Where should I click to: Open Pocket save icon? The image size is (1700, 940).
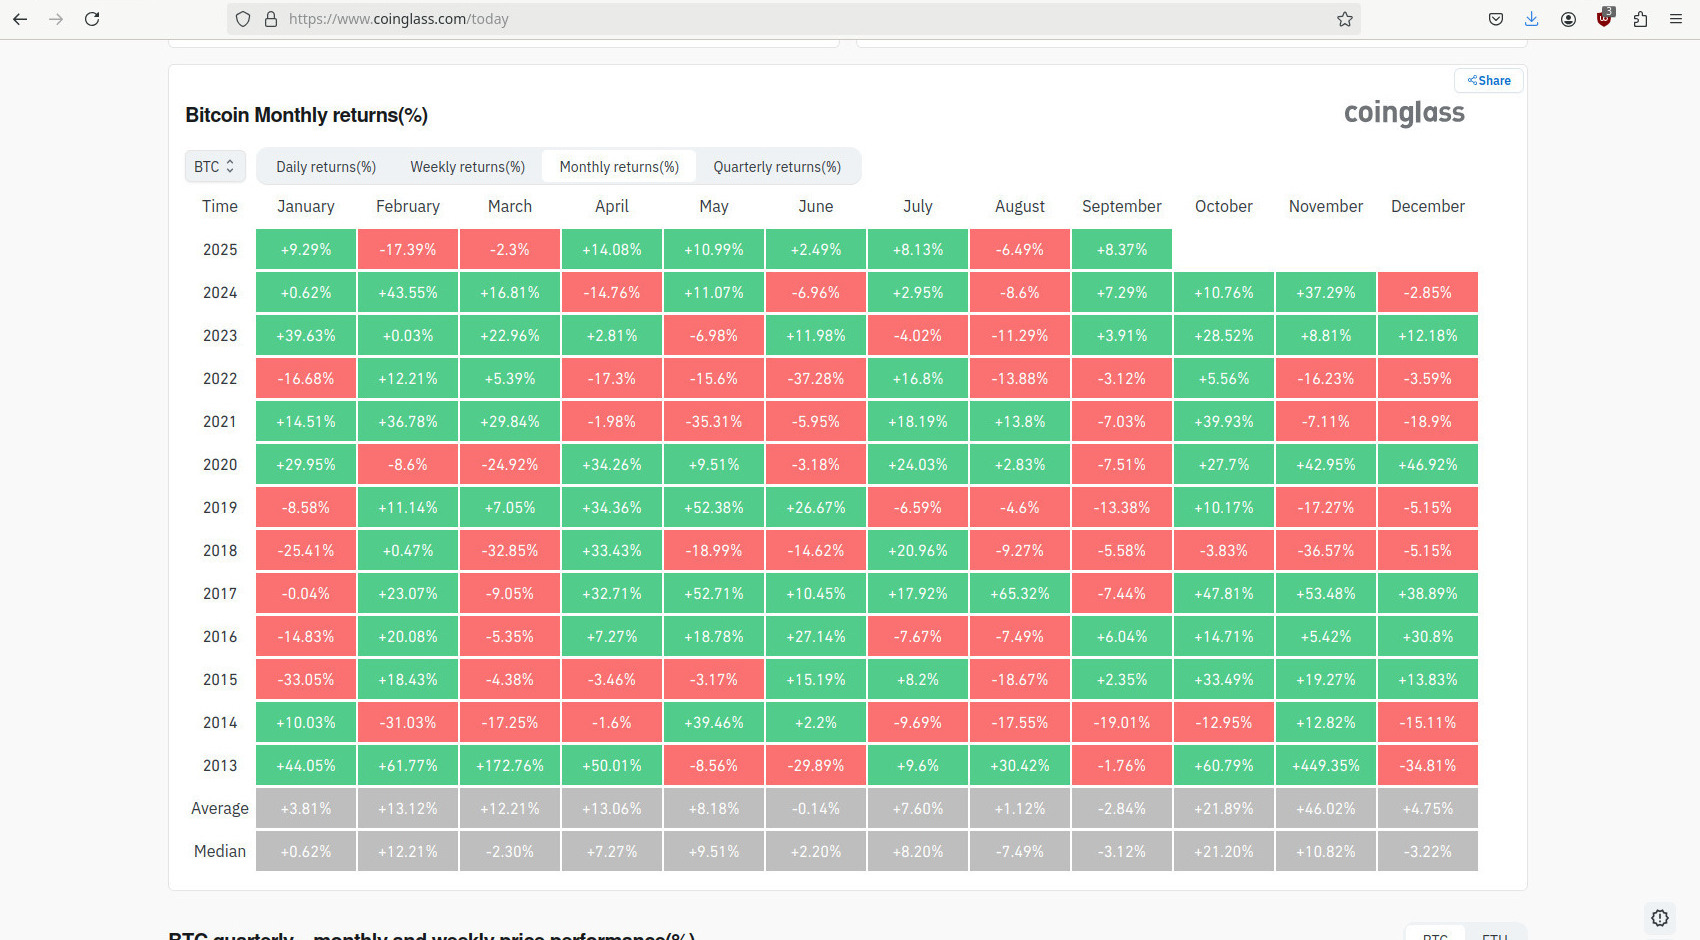coord(1496,19)
